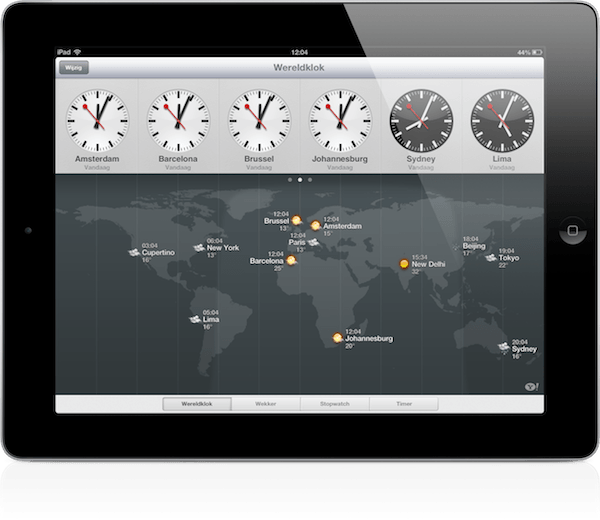Tap the 12:04 status bar time
This screenshot has height=520, width=600.
(299, 52)
